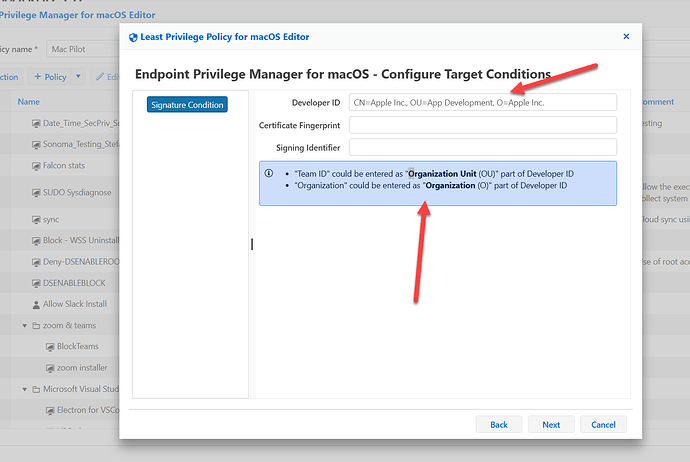This screenshot has width=690, height=462.
Task: Click into the Certificate Fingerprint field
Action: point(482,125)
